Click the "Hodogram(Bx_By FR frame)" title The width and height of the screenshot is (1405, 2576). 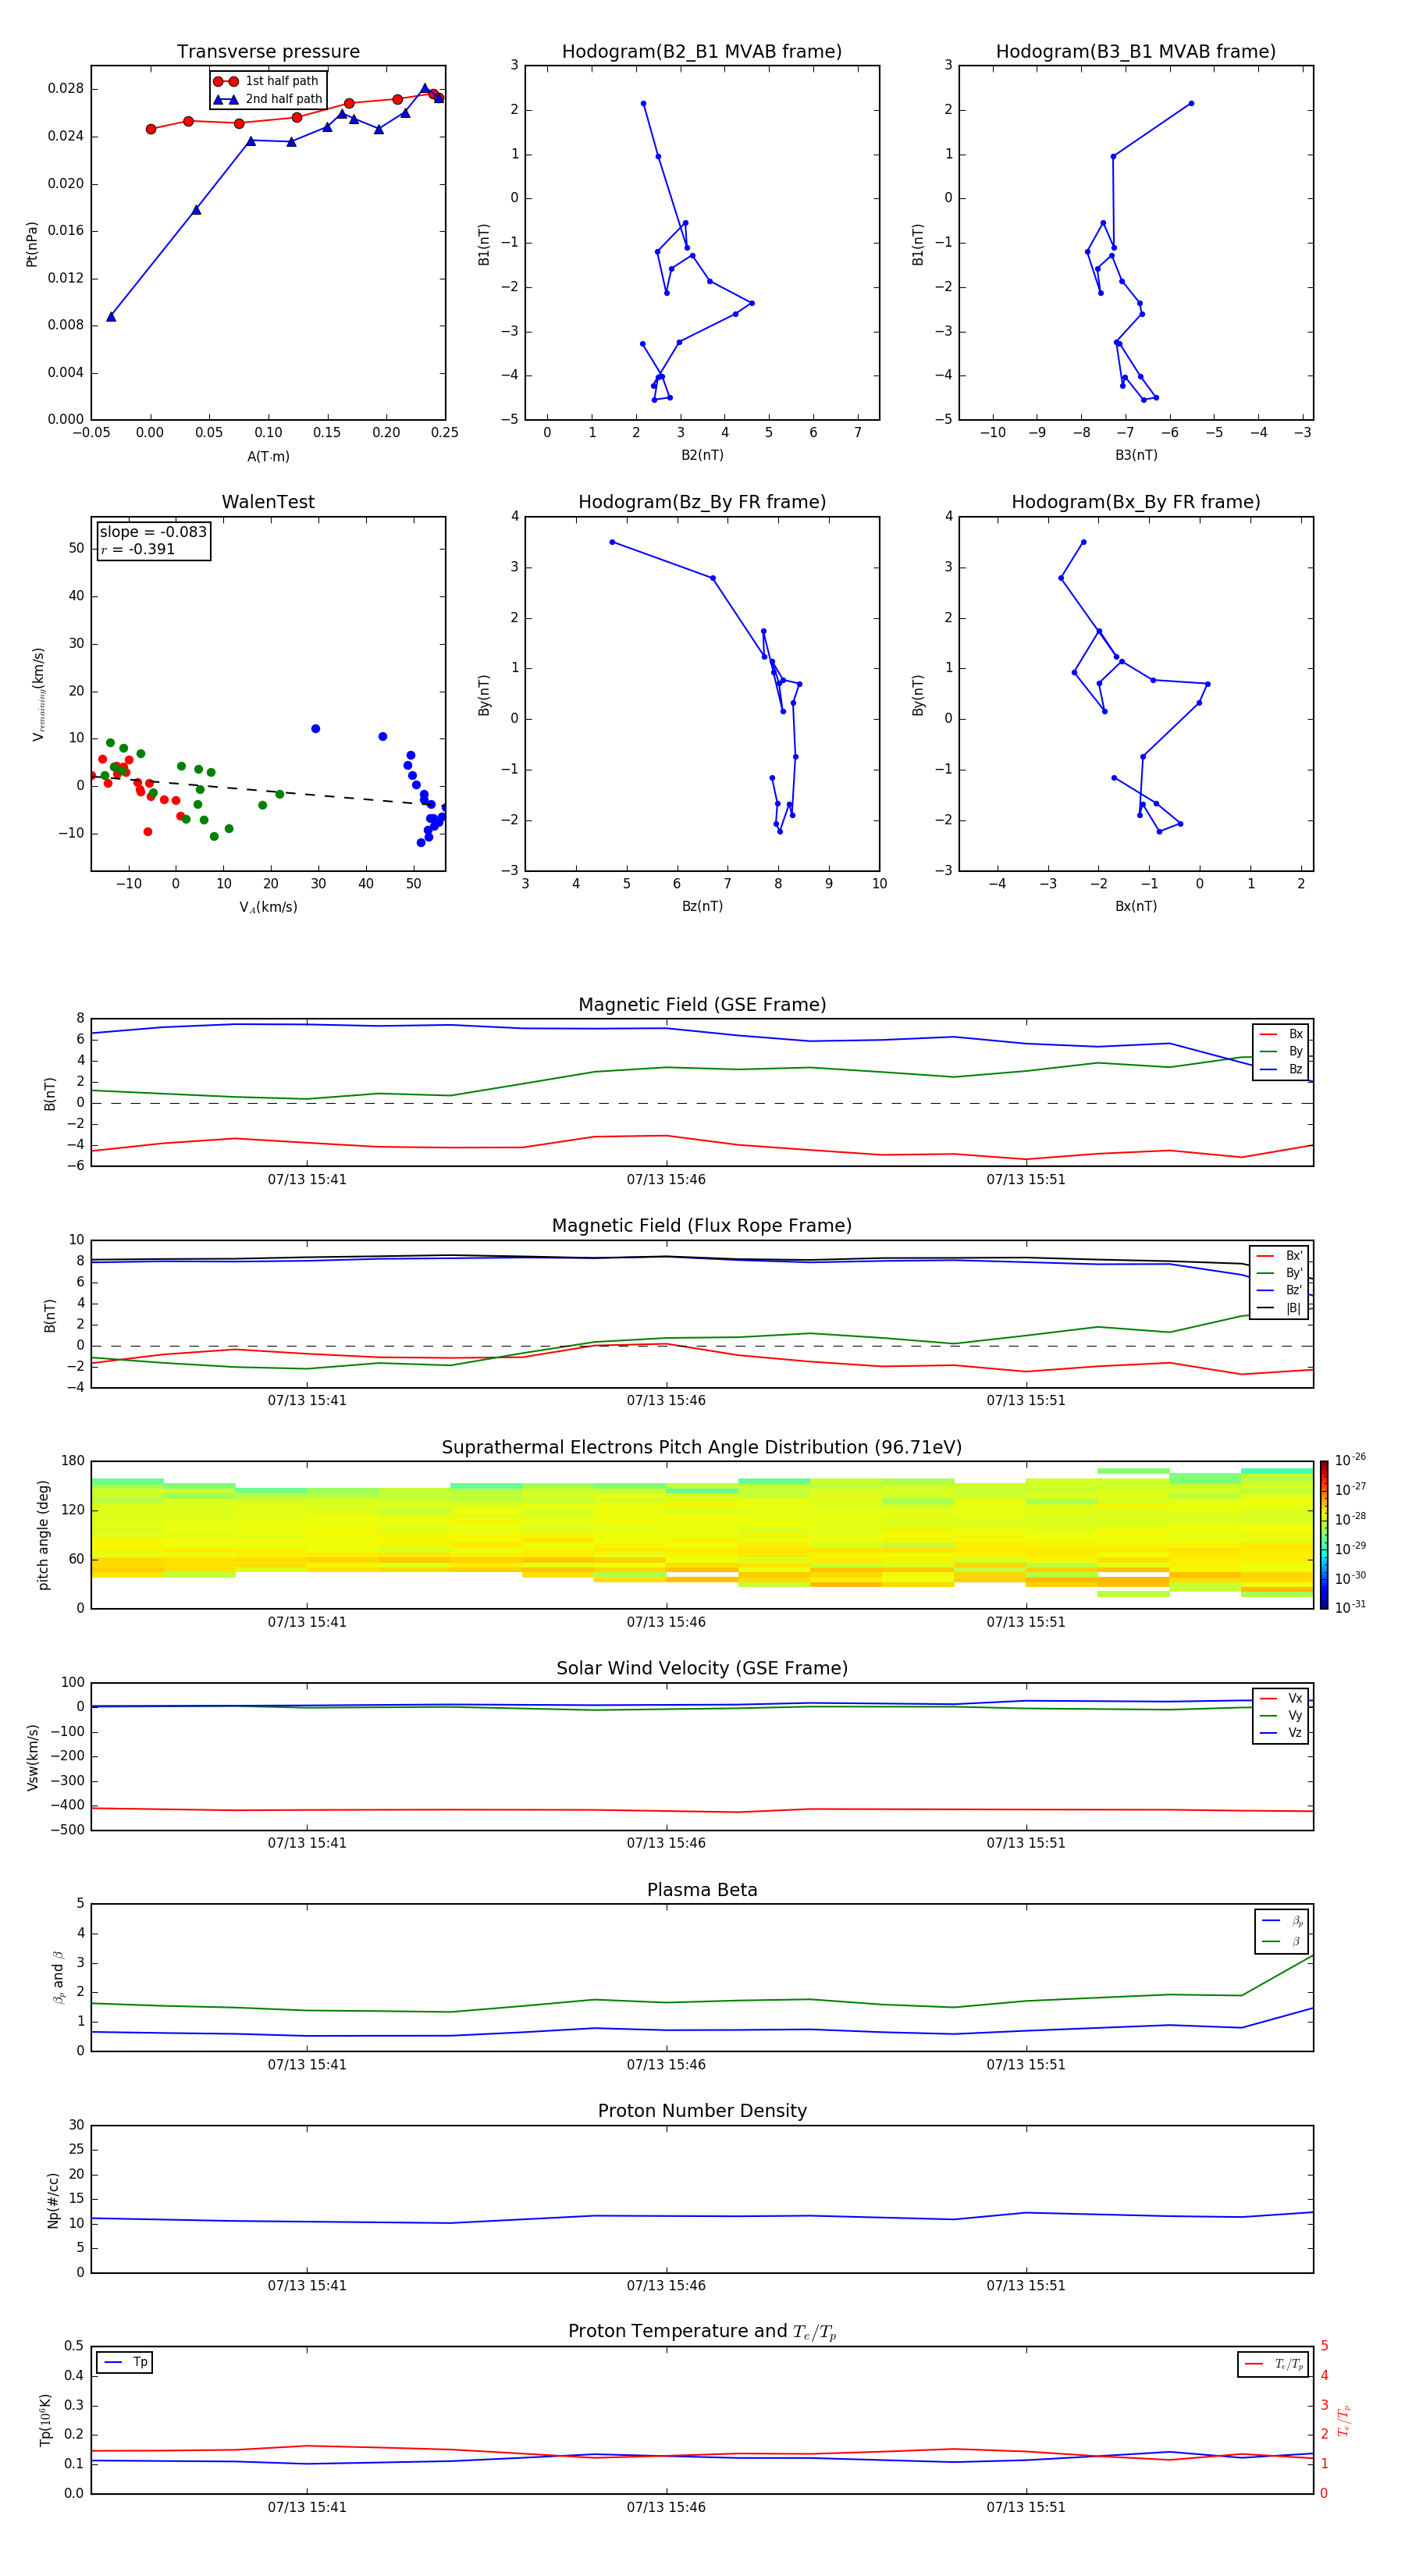point(1136,502)
